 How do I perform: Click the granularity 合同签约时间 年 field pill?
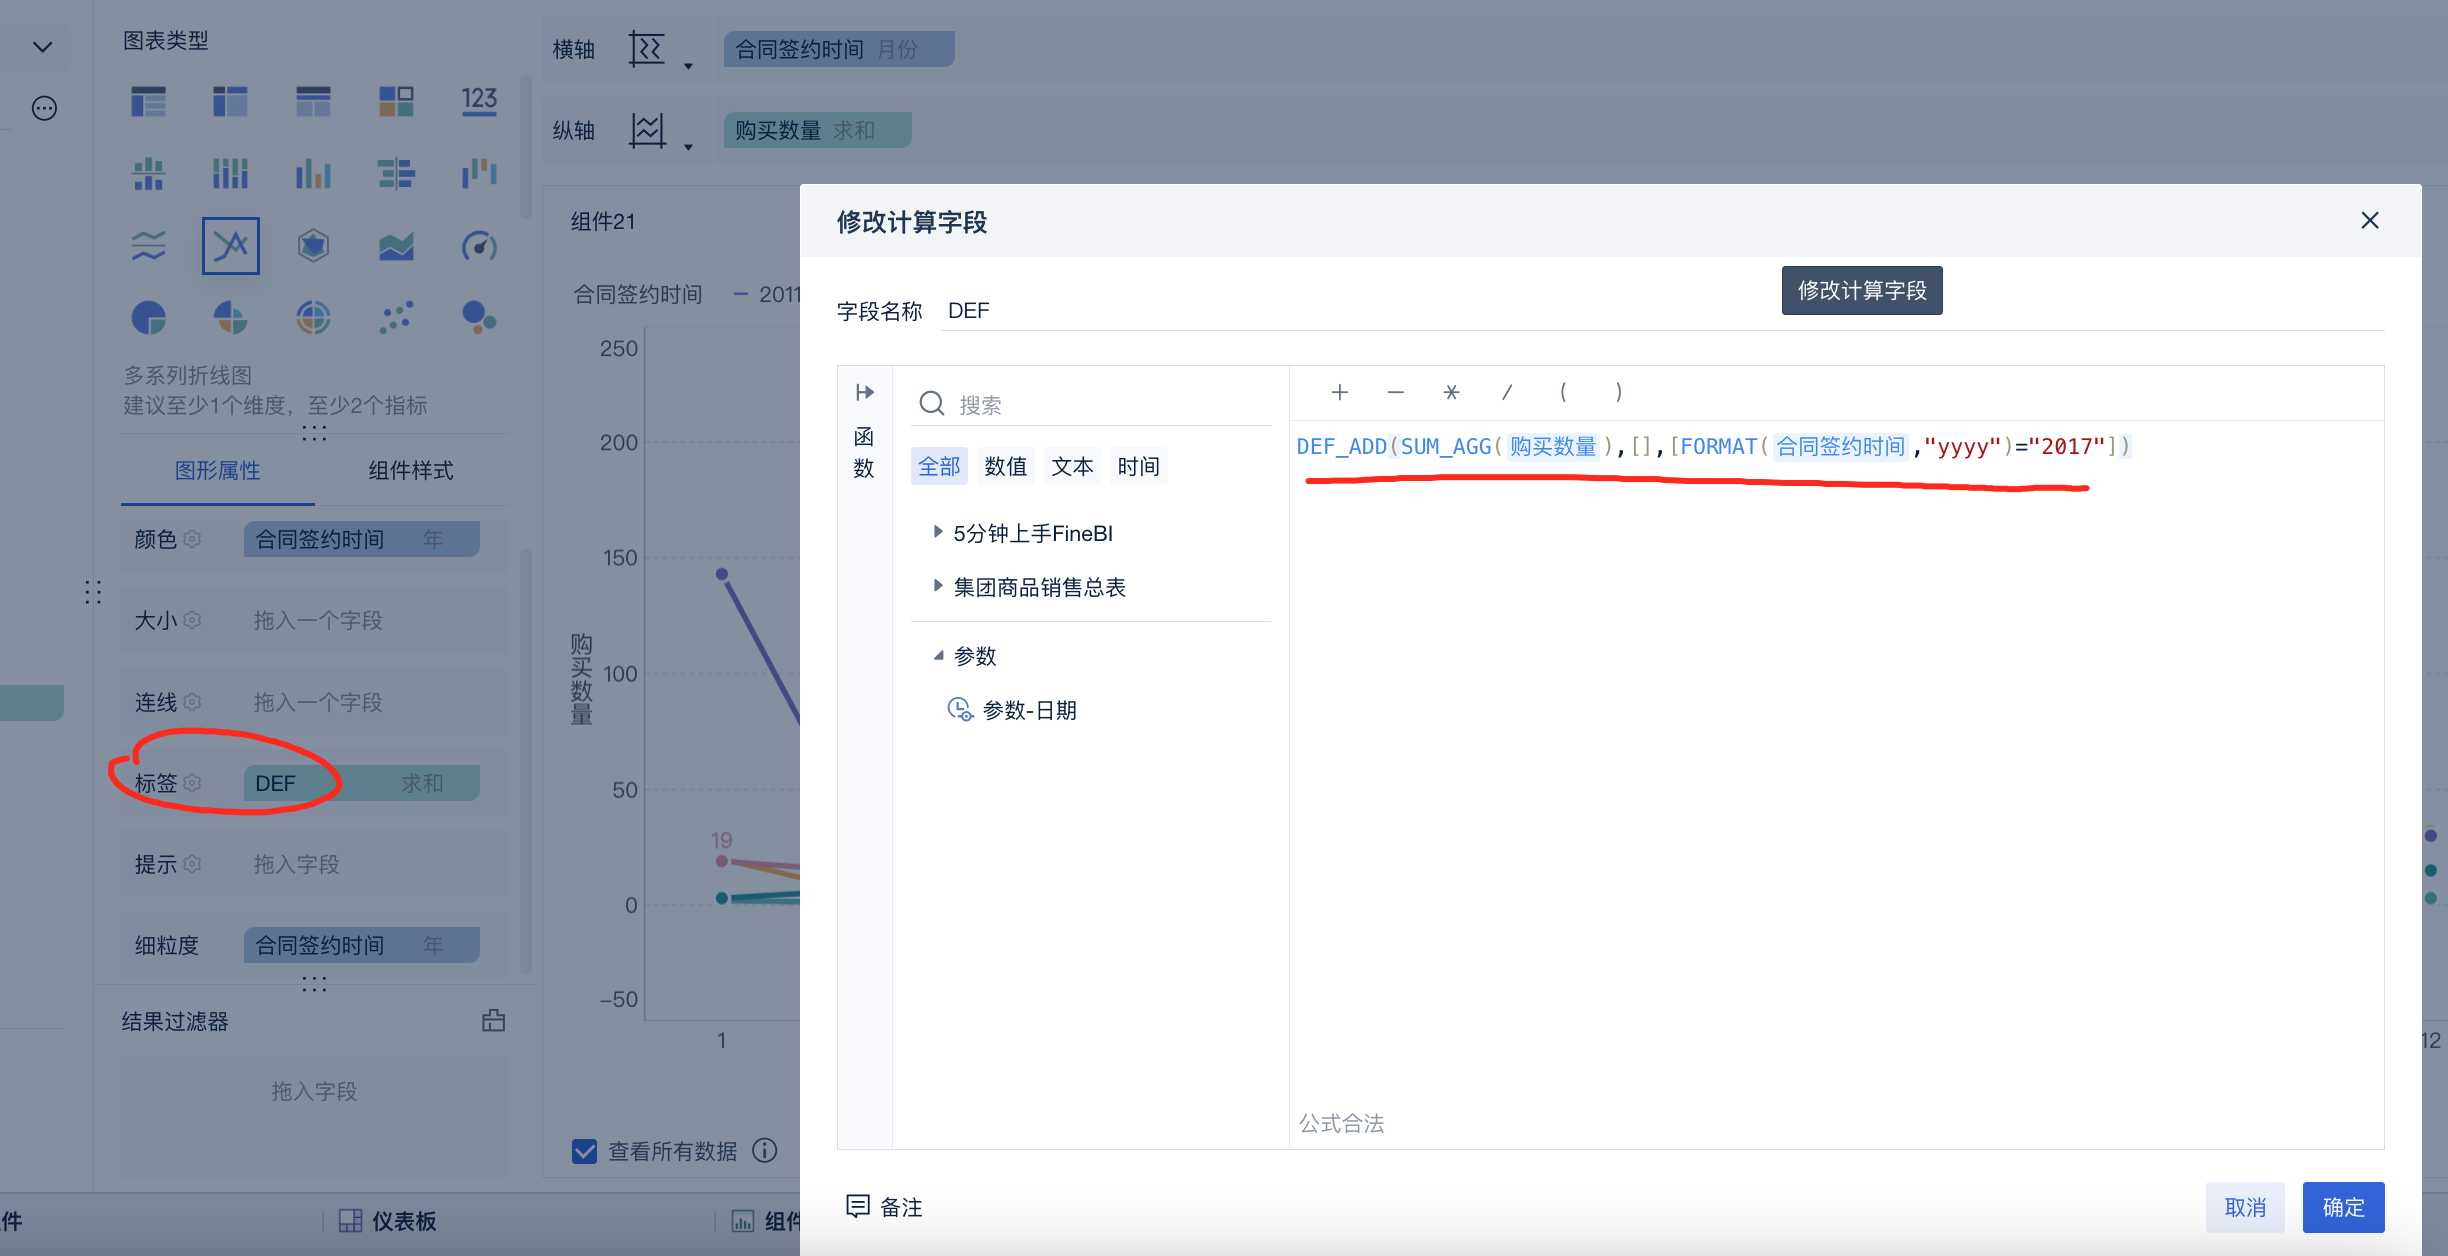(x=361, y=945)
